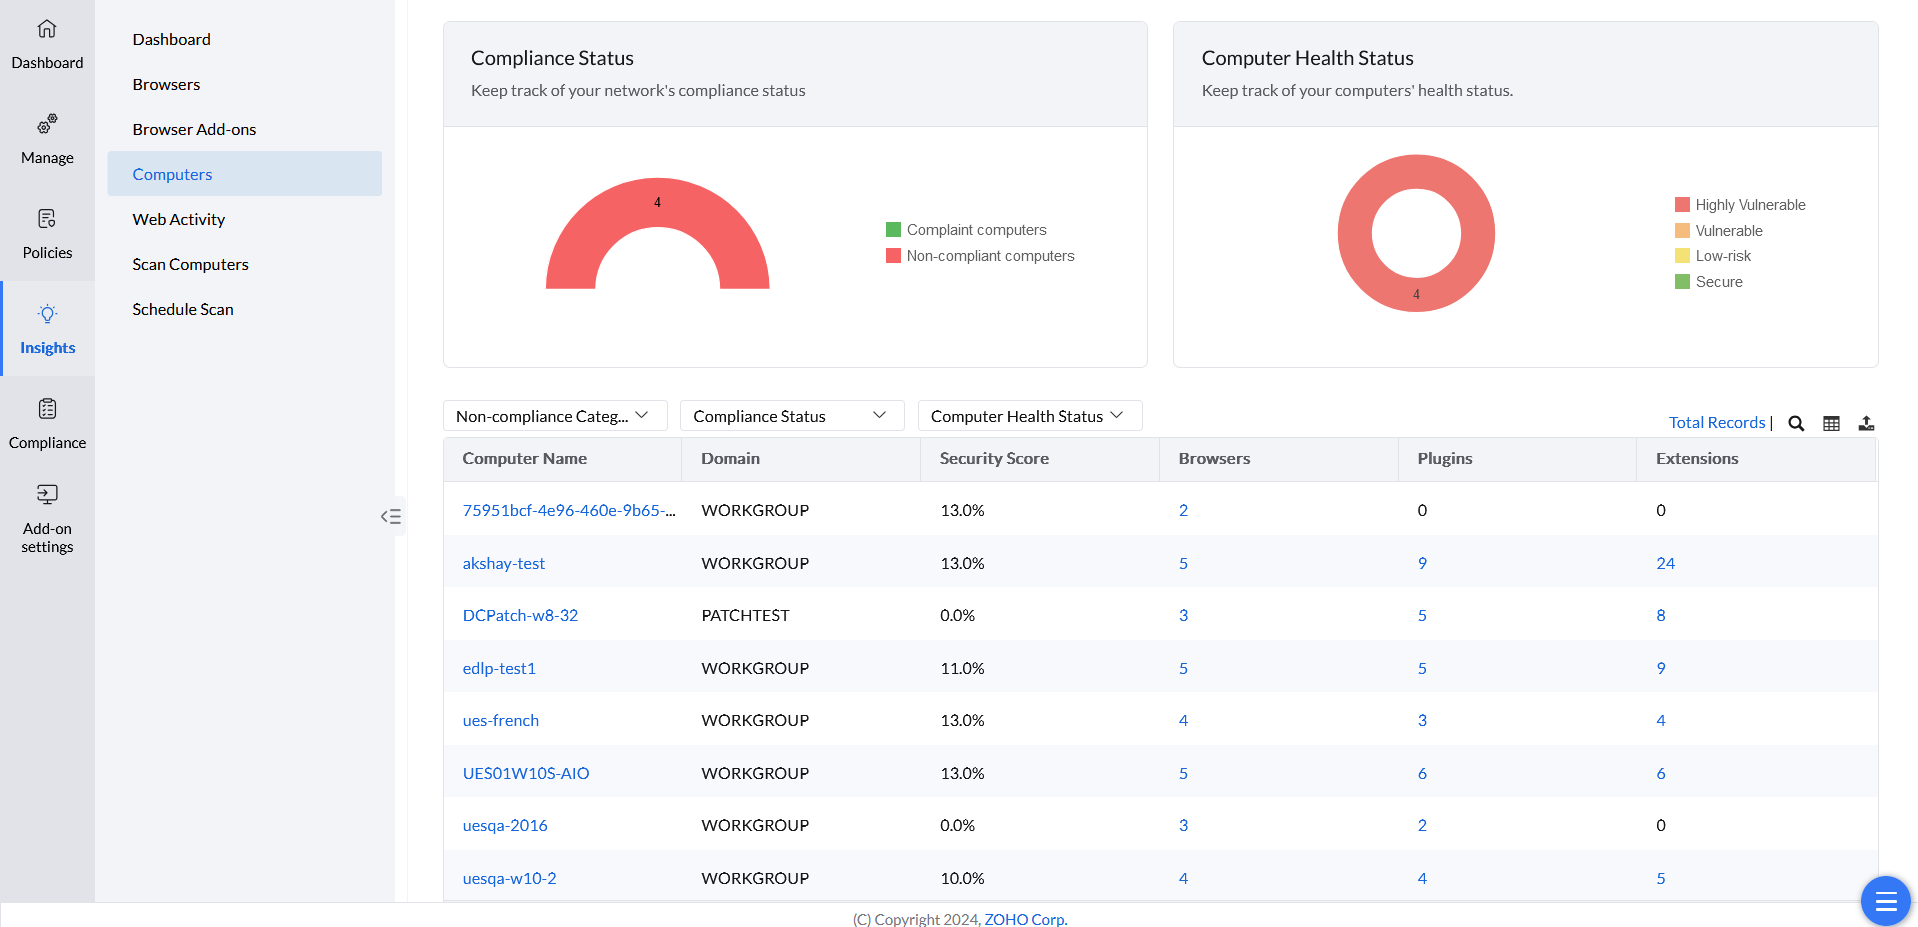The image size is (1918, 927).
Task: Click the search magnifier icon above table
Action: coord(1796,423)
